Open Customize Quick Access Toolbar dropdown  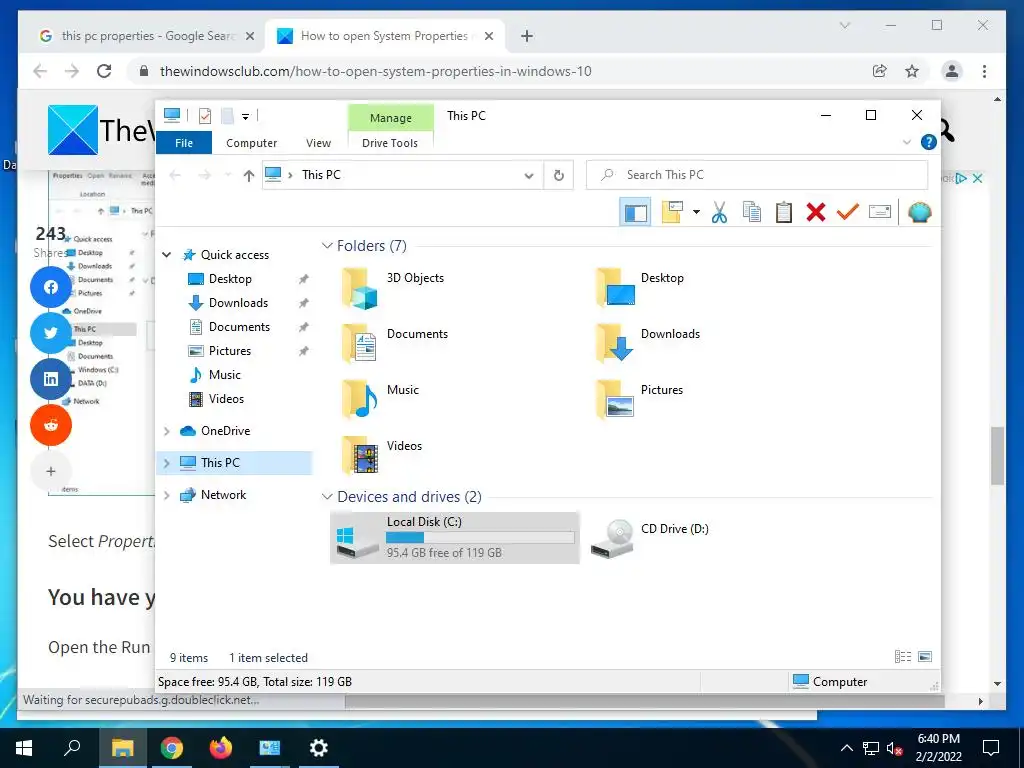pyautogui.click(x=246, y=117)
